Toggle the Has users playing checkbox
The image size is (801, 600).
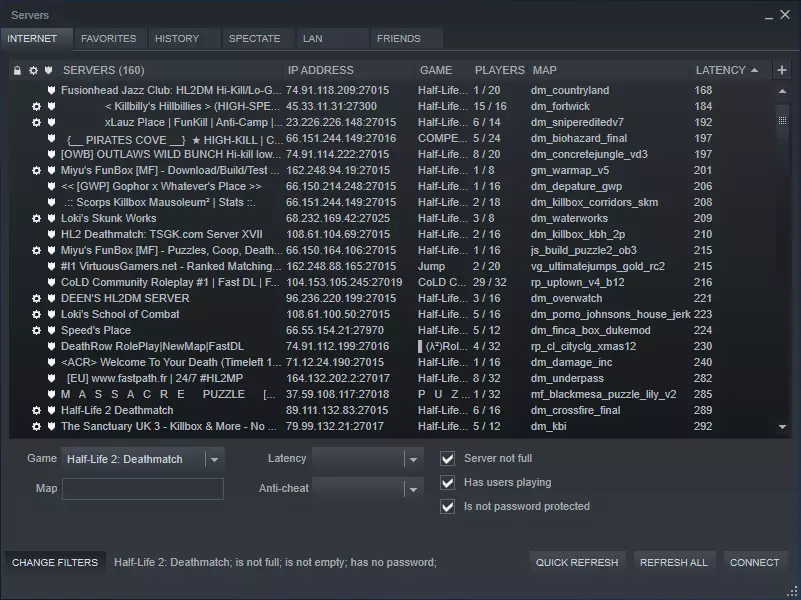click(x=447, y=483)
